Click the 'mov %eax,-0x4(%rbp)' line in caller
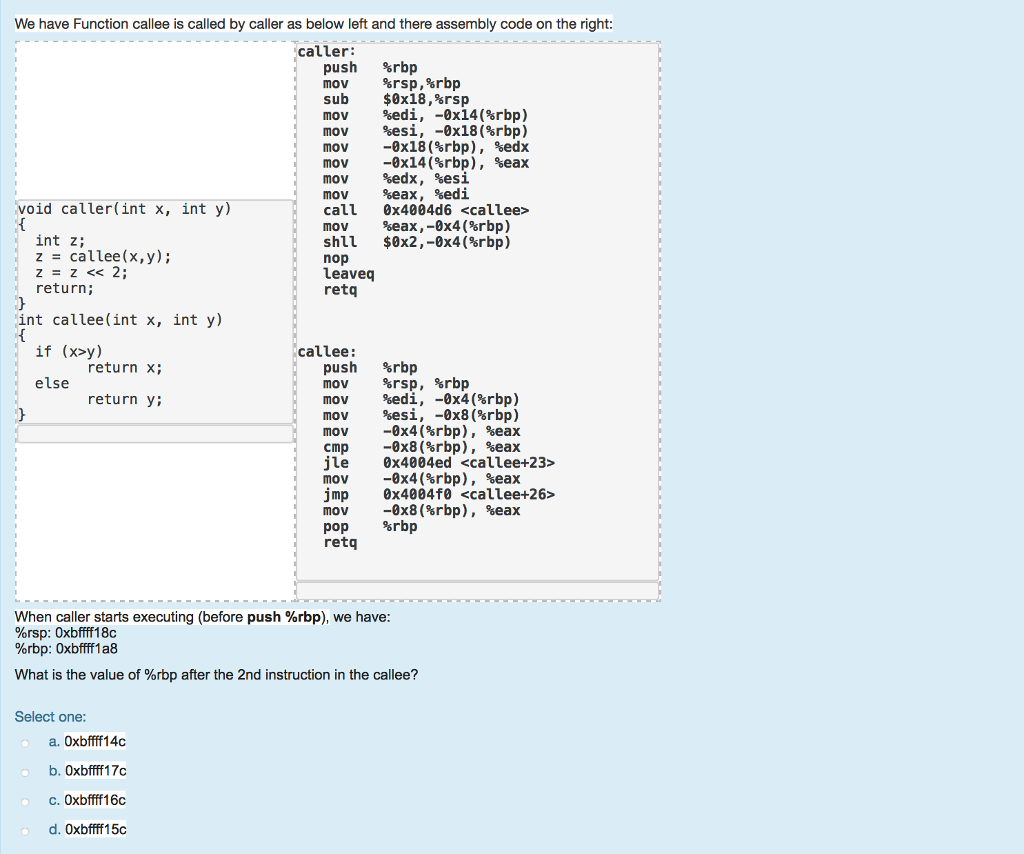This screenshot has width=1024, height=854. pos(417,227)
